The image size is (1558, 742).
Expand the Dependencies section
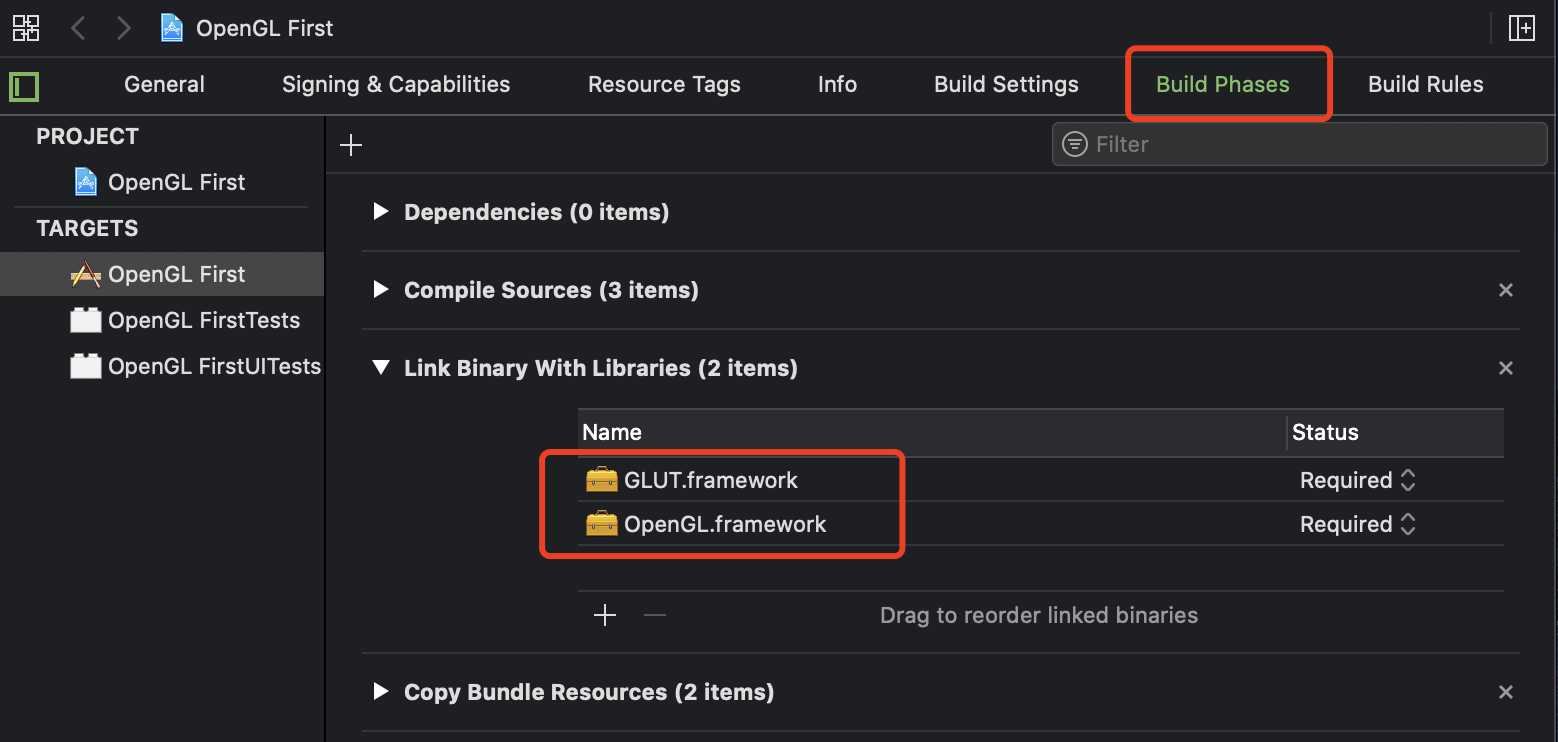pyautogui.click(x=380, y=211)
